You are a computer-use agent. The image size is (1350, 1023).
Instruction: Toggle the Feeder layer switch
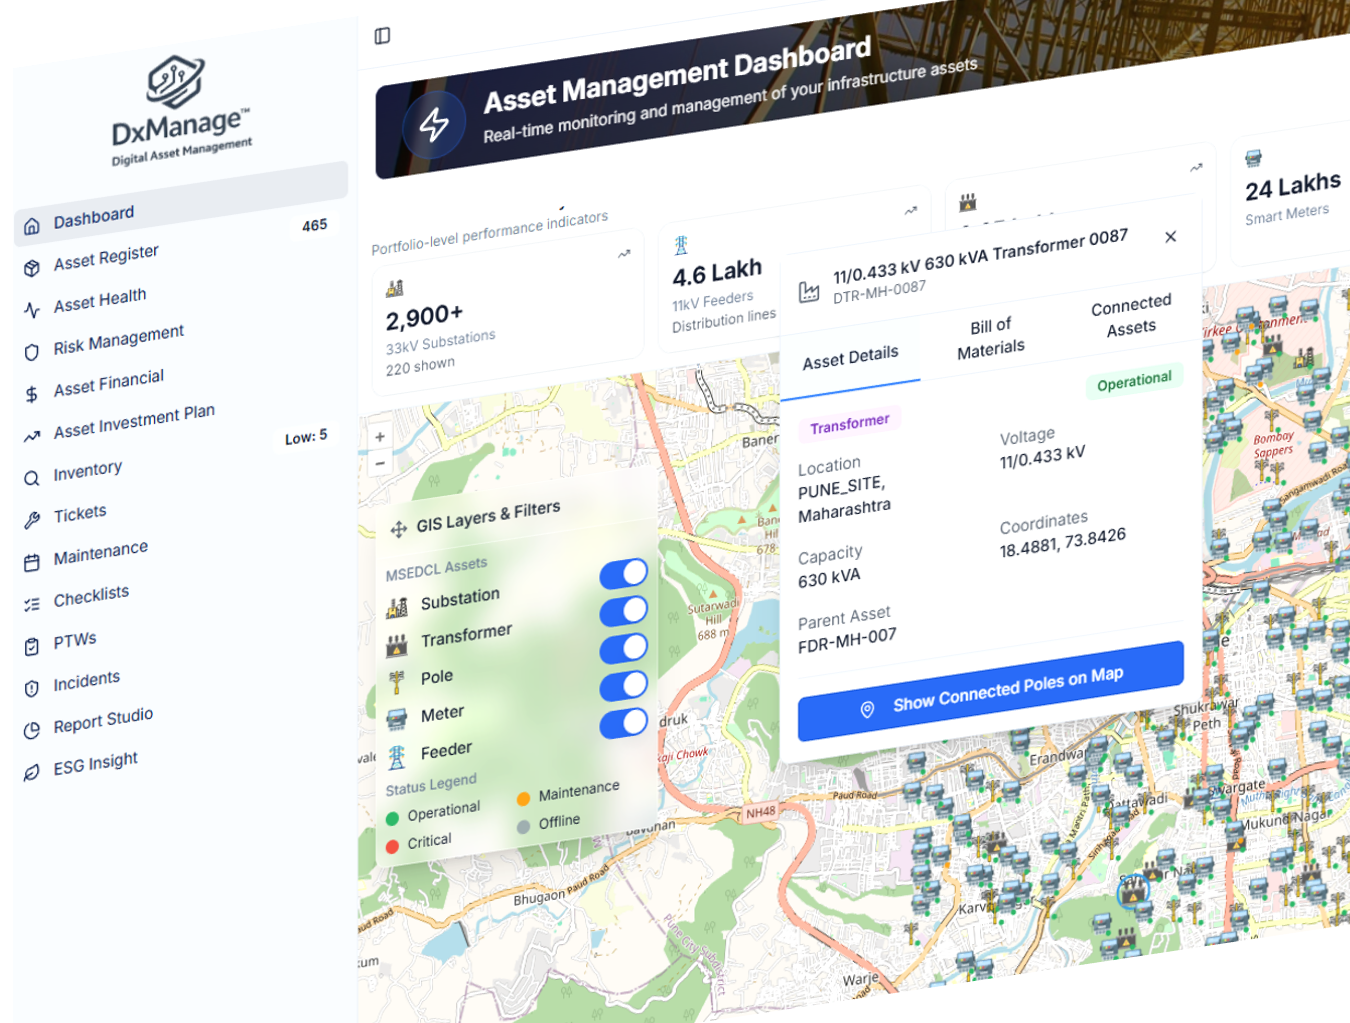(624, 723)
